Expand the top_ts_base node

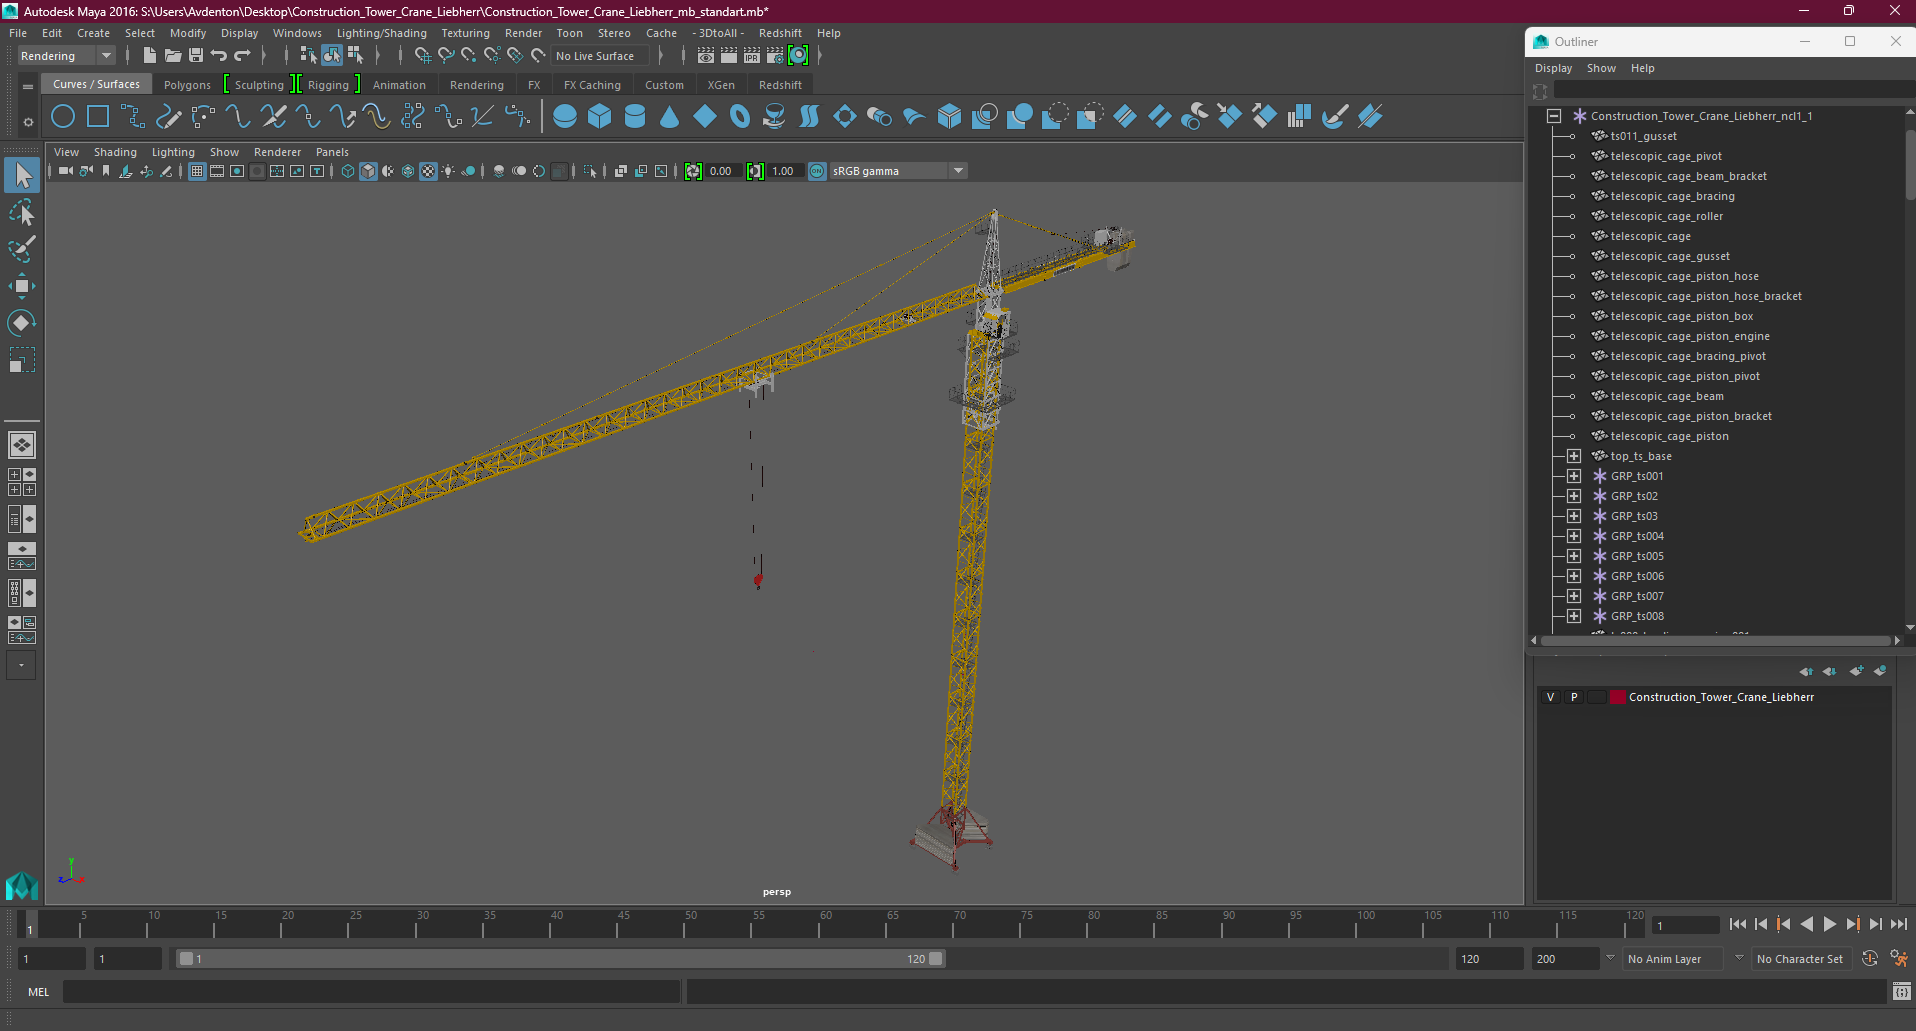point(1574,456)
